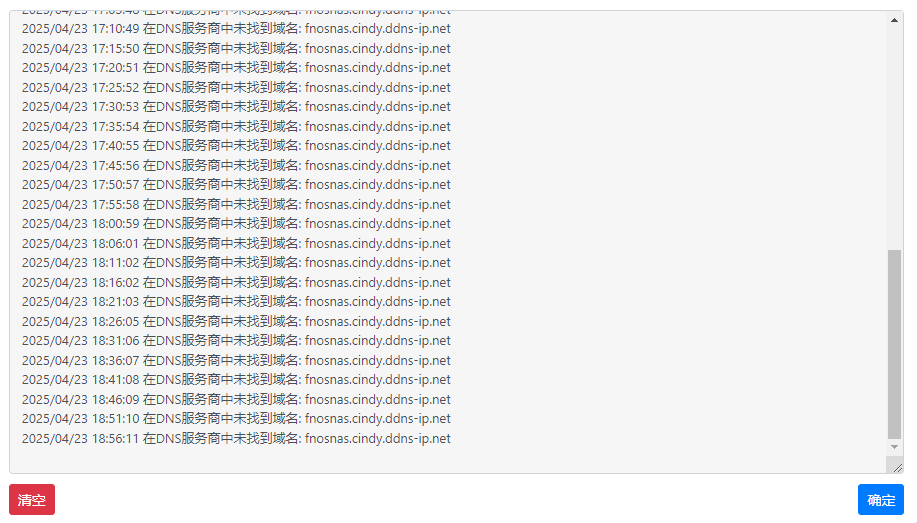
Task: Place cursor on the 17:40:55 log line
Action: (x=236, y=146)
